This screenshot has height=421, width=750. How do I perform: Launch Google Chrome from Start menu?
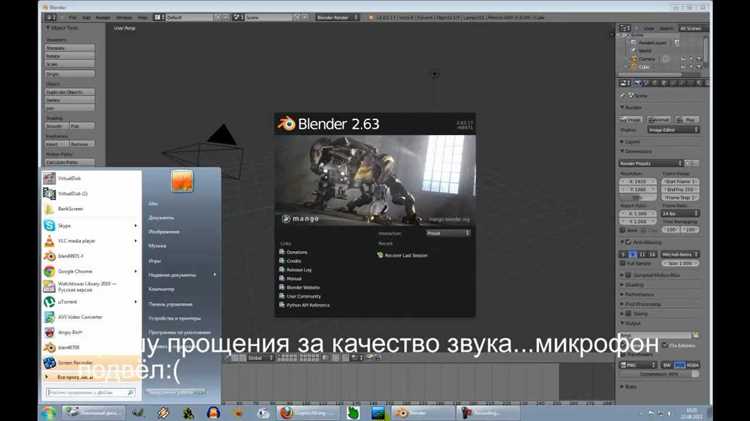click(x=91, y=271)
